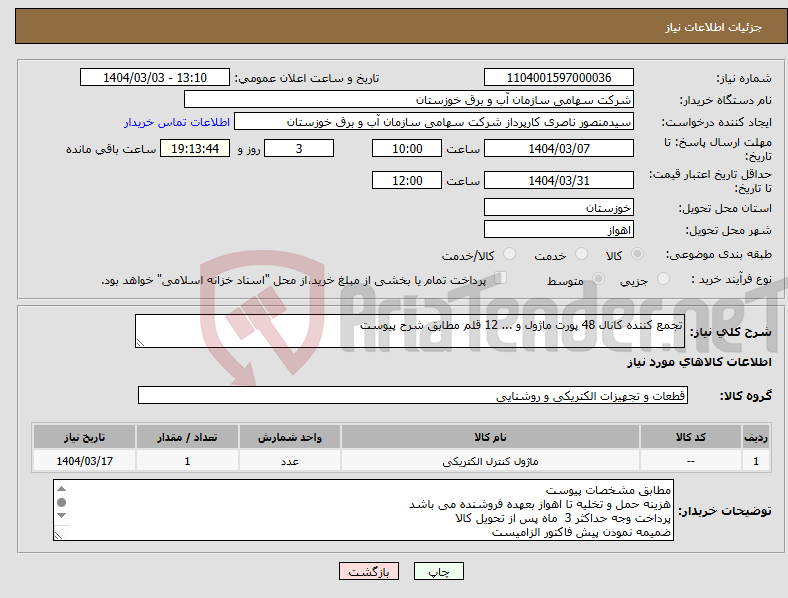Click the validity time field 12:00
788x598 pixels.
point(407,180)
